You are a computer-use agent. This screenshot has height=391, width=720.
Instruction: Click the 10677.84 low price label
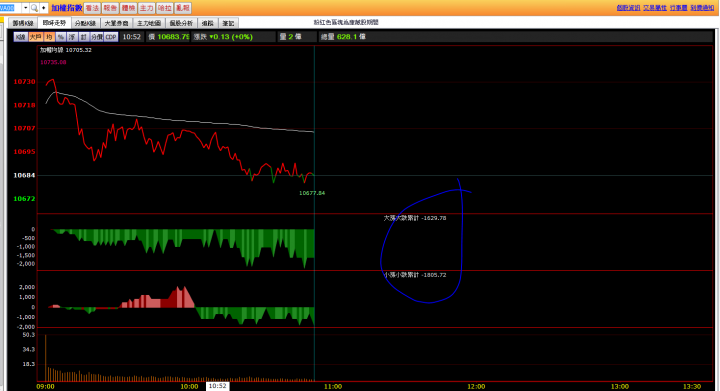[312, 193]
